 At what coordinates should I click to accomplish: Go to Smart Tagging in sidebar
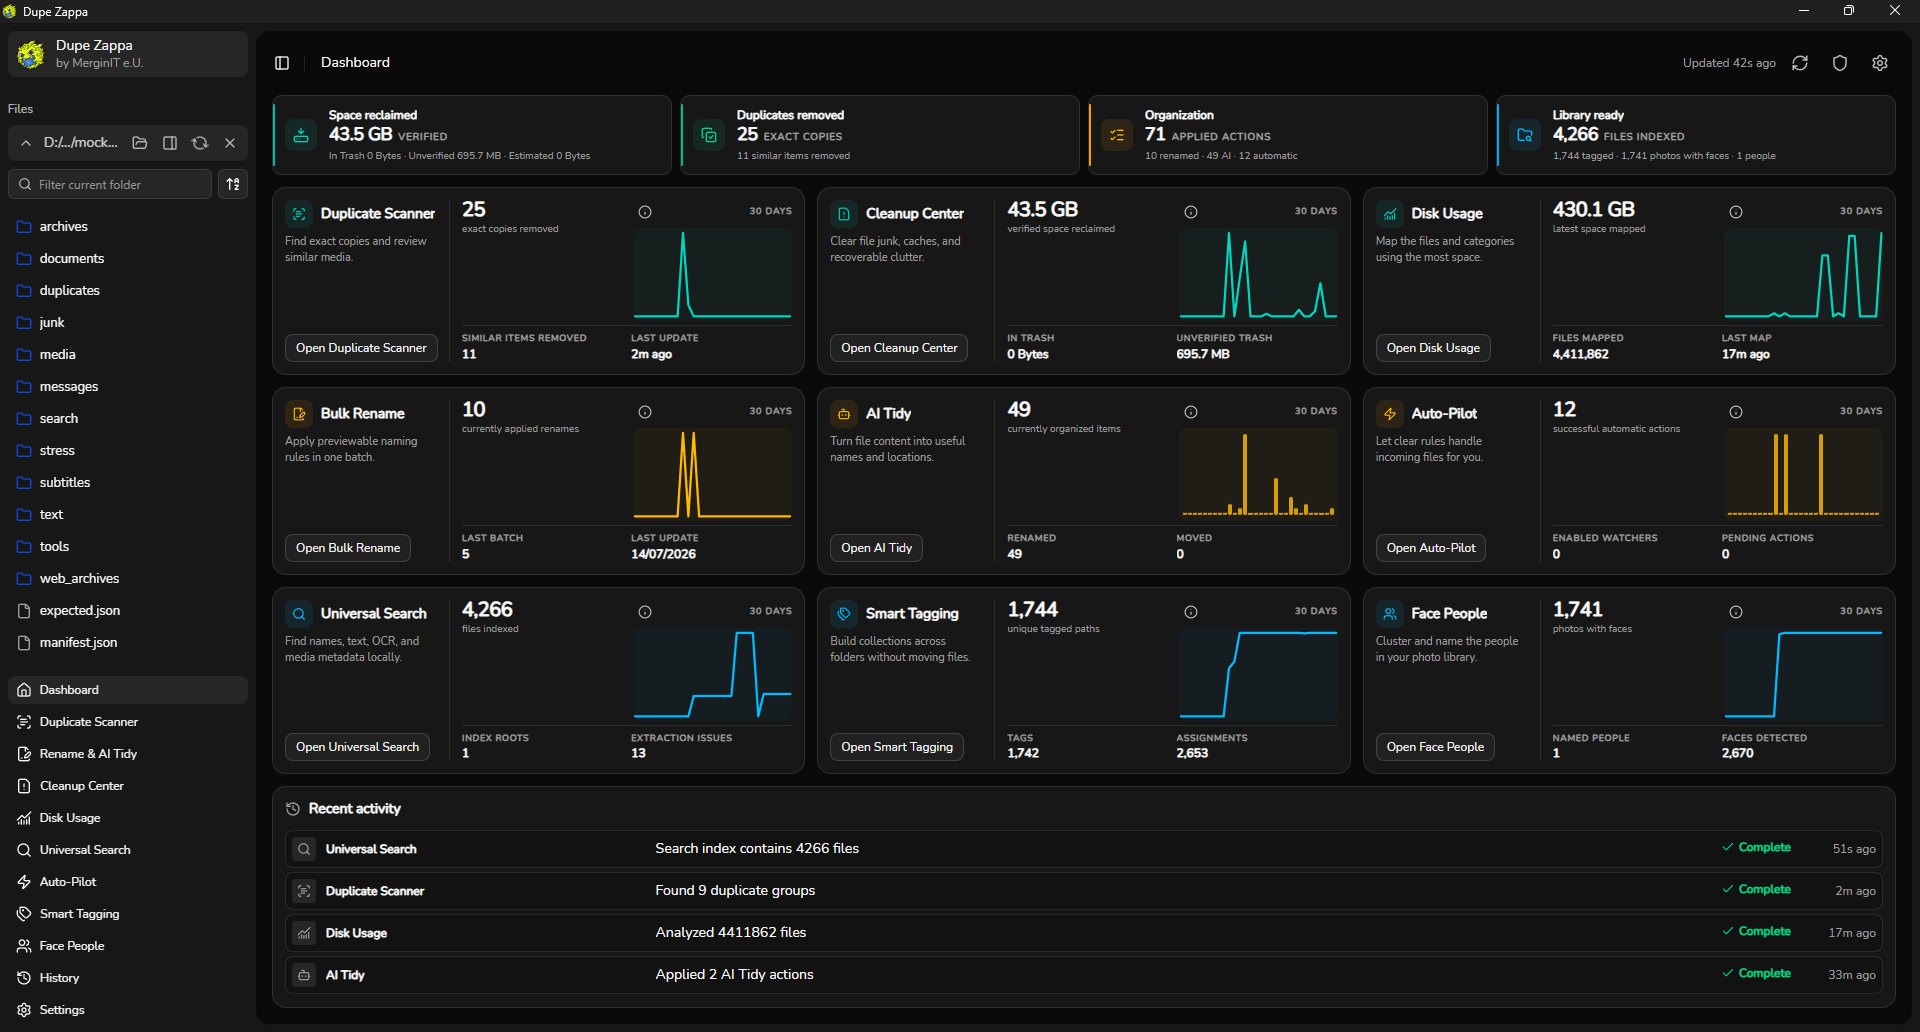(128, 914)
